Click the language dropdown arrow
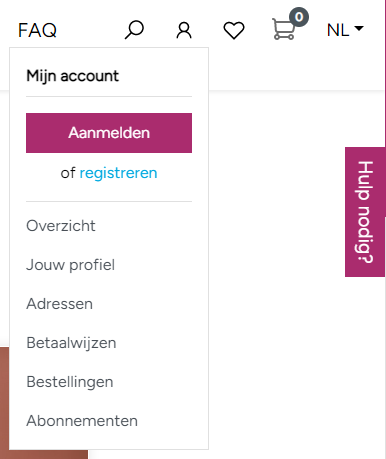 (x=359, y=29)
